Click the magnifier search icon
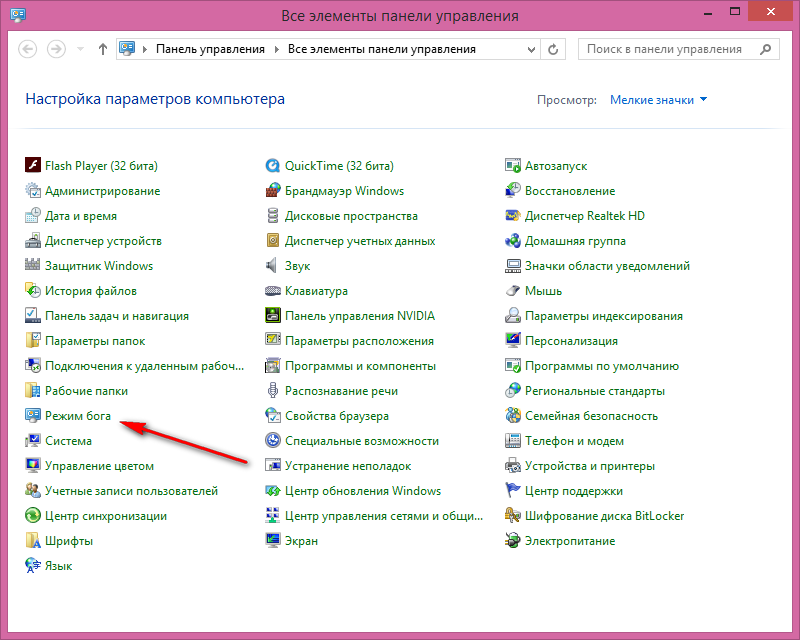Screen dimensions: 800x640 click(765, 49)
